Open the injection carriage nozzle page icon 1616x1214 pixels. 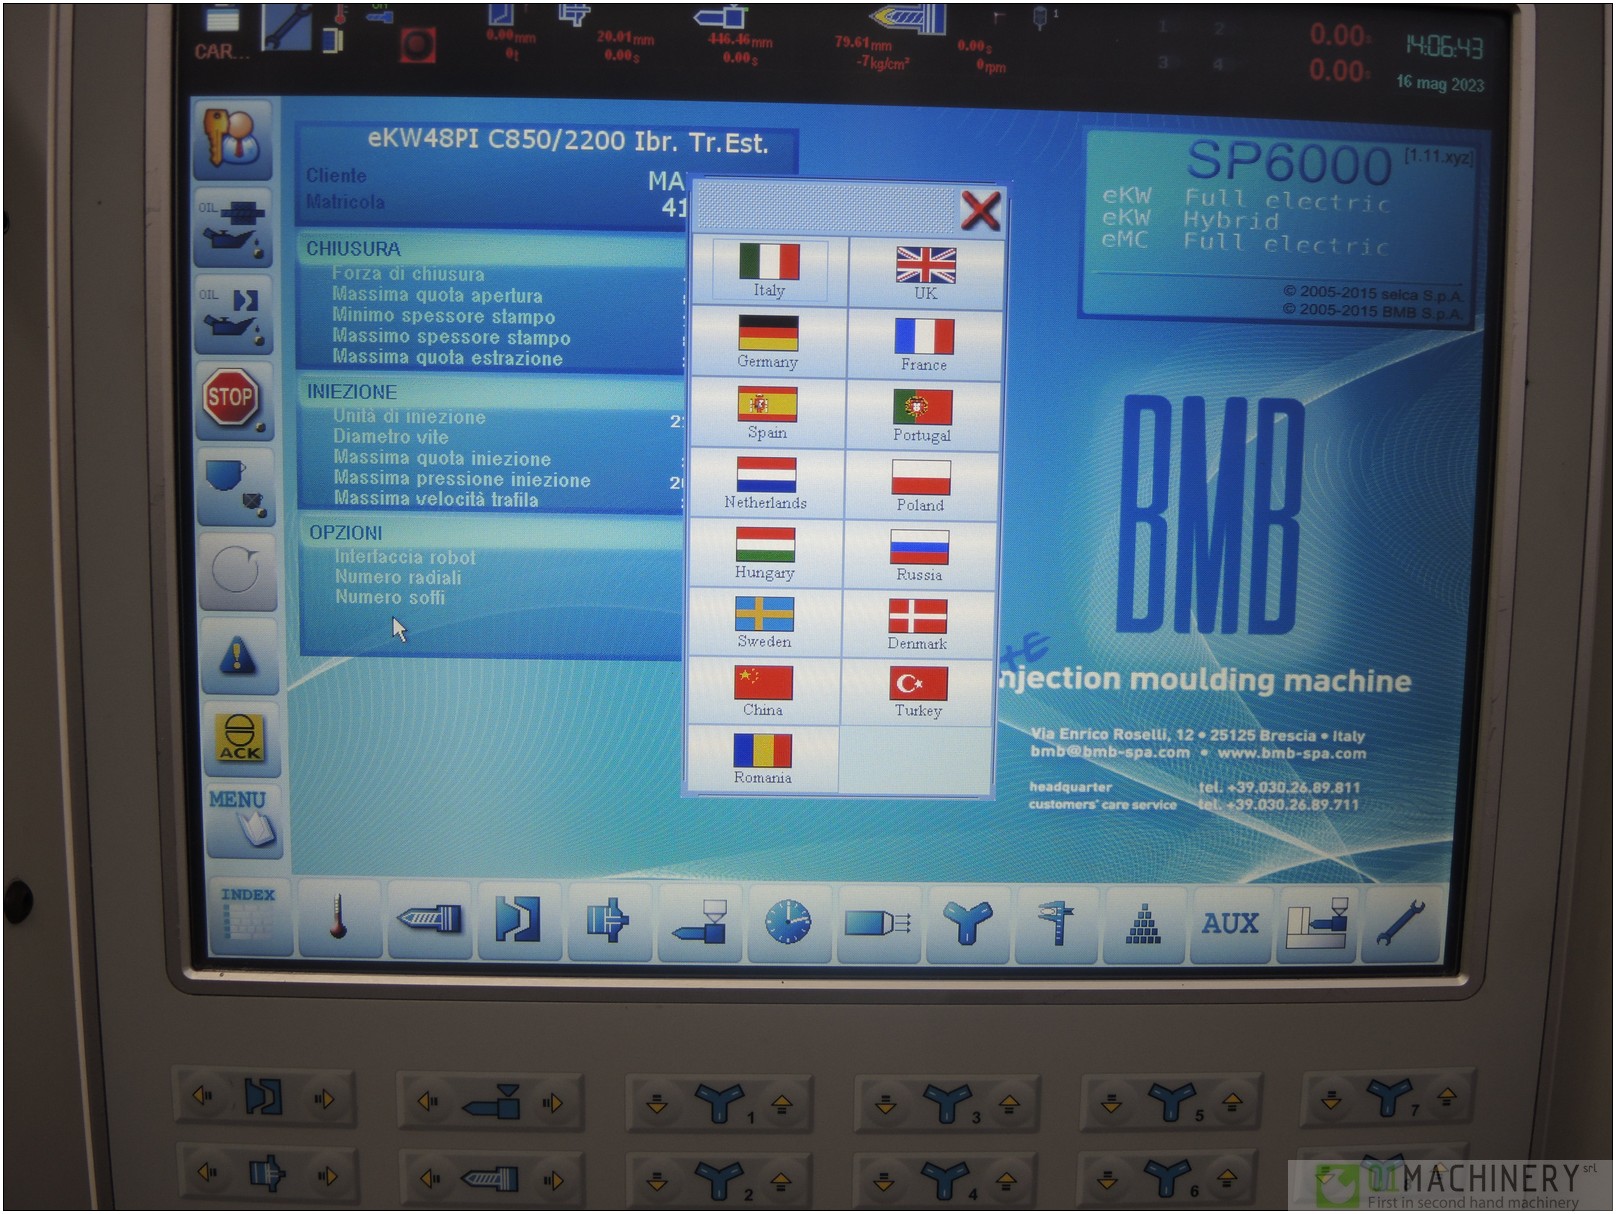pos(698,921)
